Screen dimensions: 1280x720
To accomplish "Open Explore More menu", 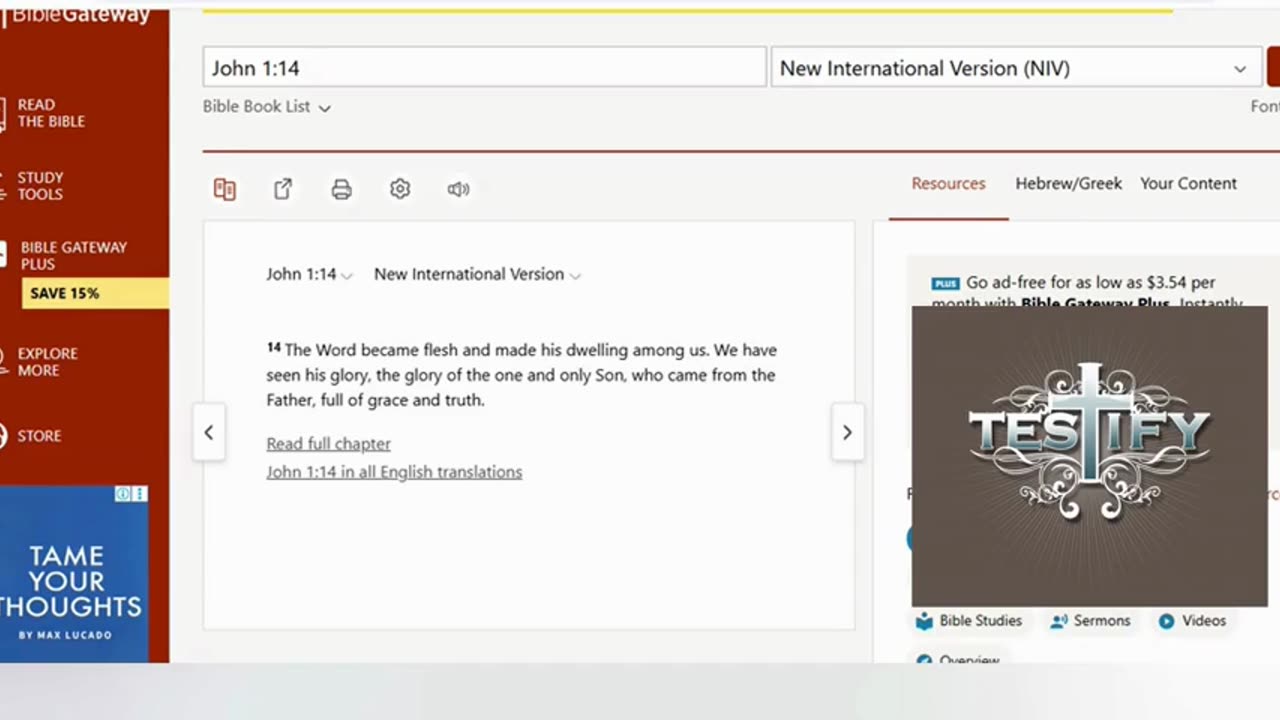I will pos(47,362).
